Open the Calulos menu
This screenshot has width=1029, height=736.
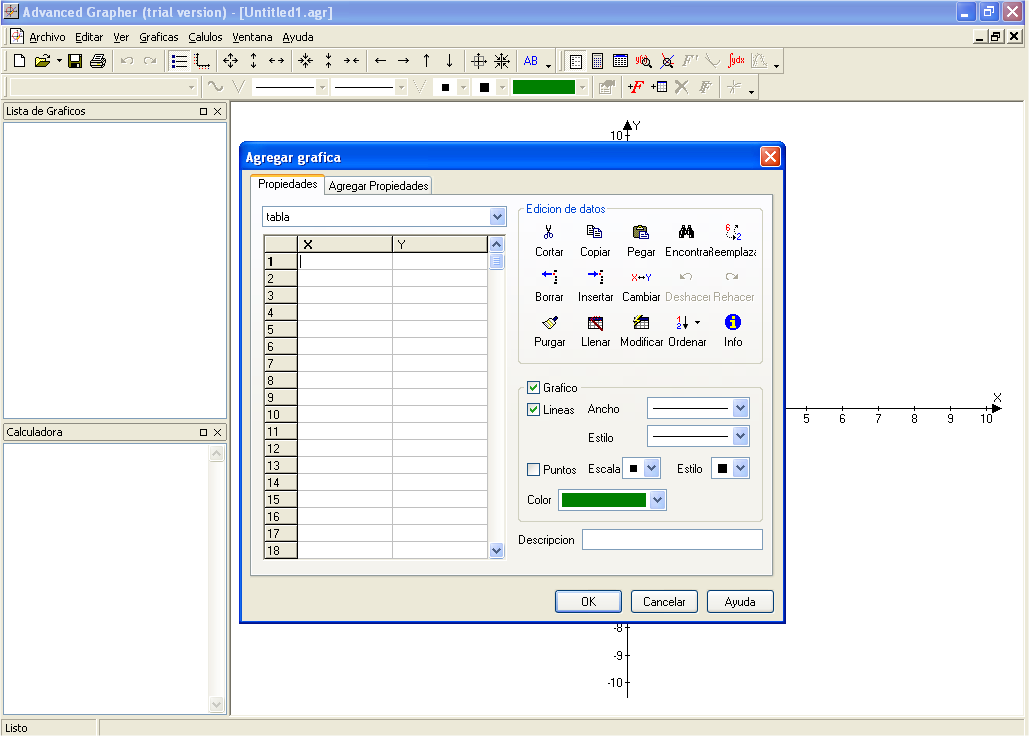(205, 37)
